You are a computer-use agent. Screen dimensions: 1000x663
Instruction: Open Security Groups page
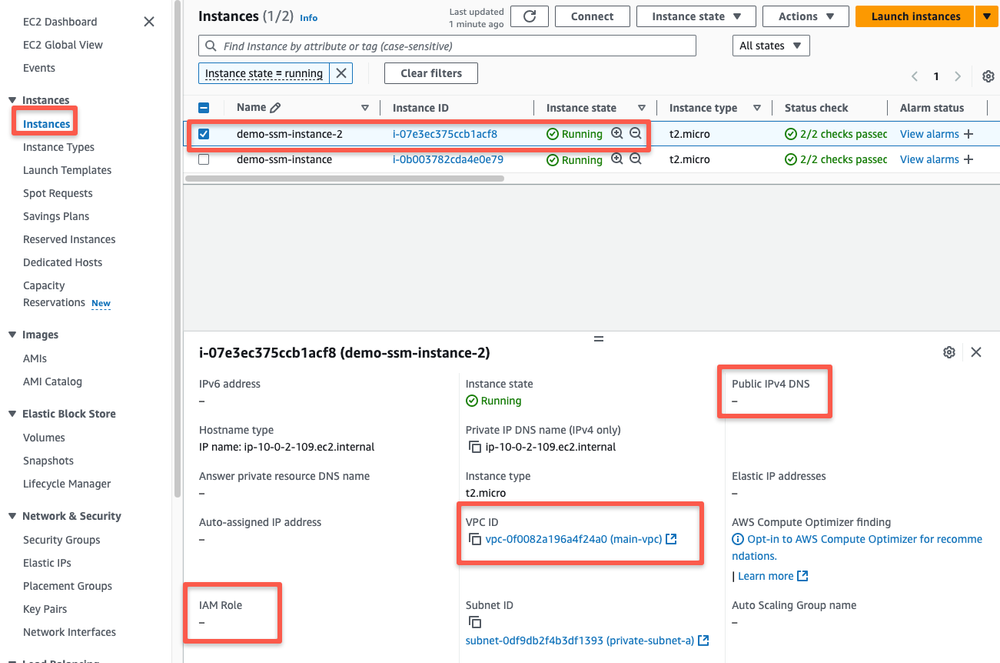pos(61,540)
